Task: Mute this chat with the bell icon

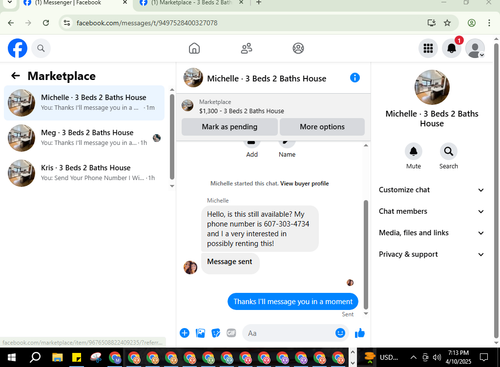Action: pos(413,151)
